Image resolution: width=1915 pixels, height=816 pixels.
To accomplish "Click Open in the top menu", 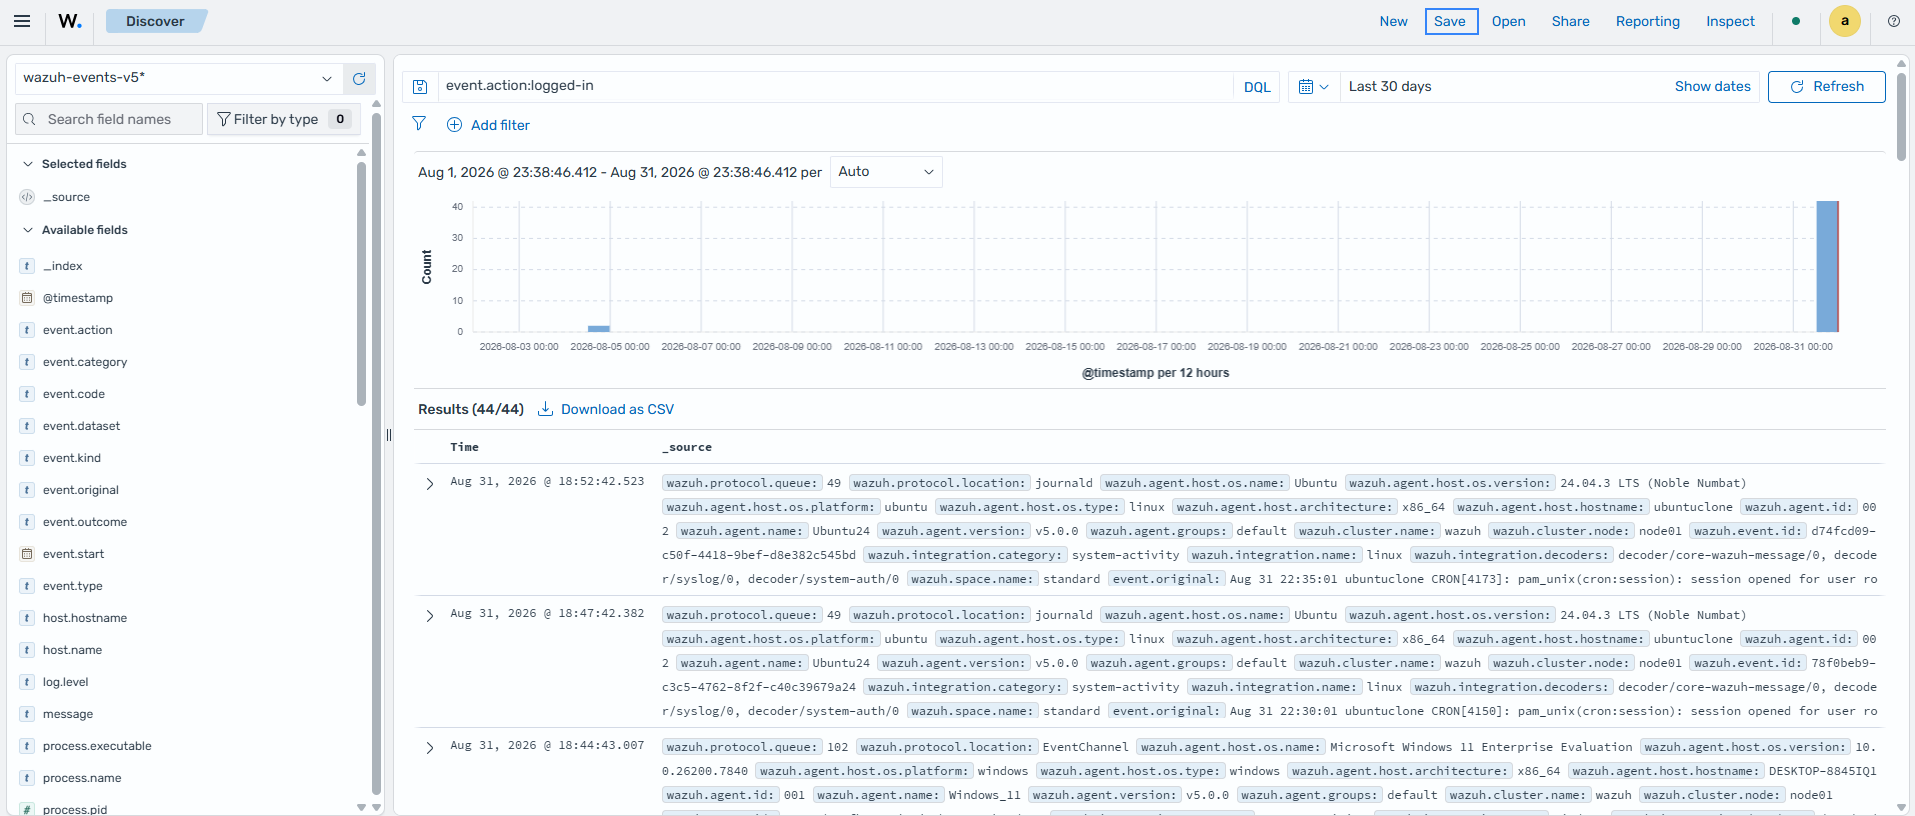I will click(1508, 21).
